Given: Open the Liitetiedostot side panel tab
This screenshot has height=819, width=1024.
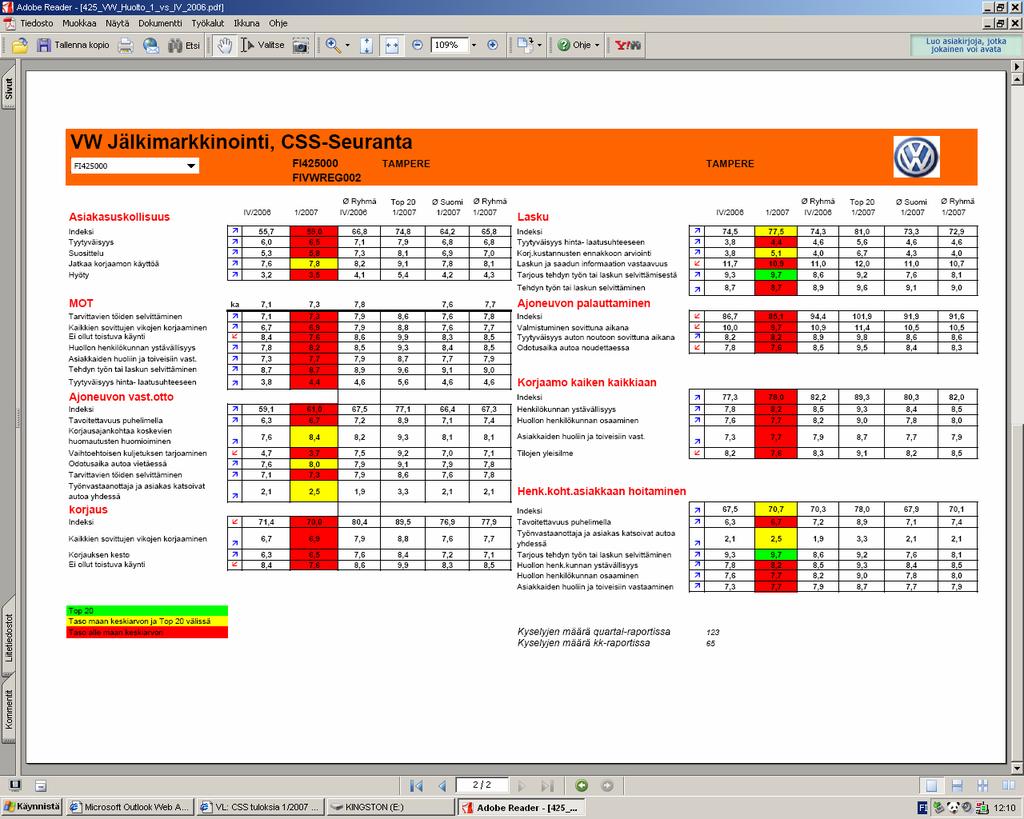Looking at the screenshot, I should [8, 639].
